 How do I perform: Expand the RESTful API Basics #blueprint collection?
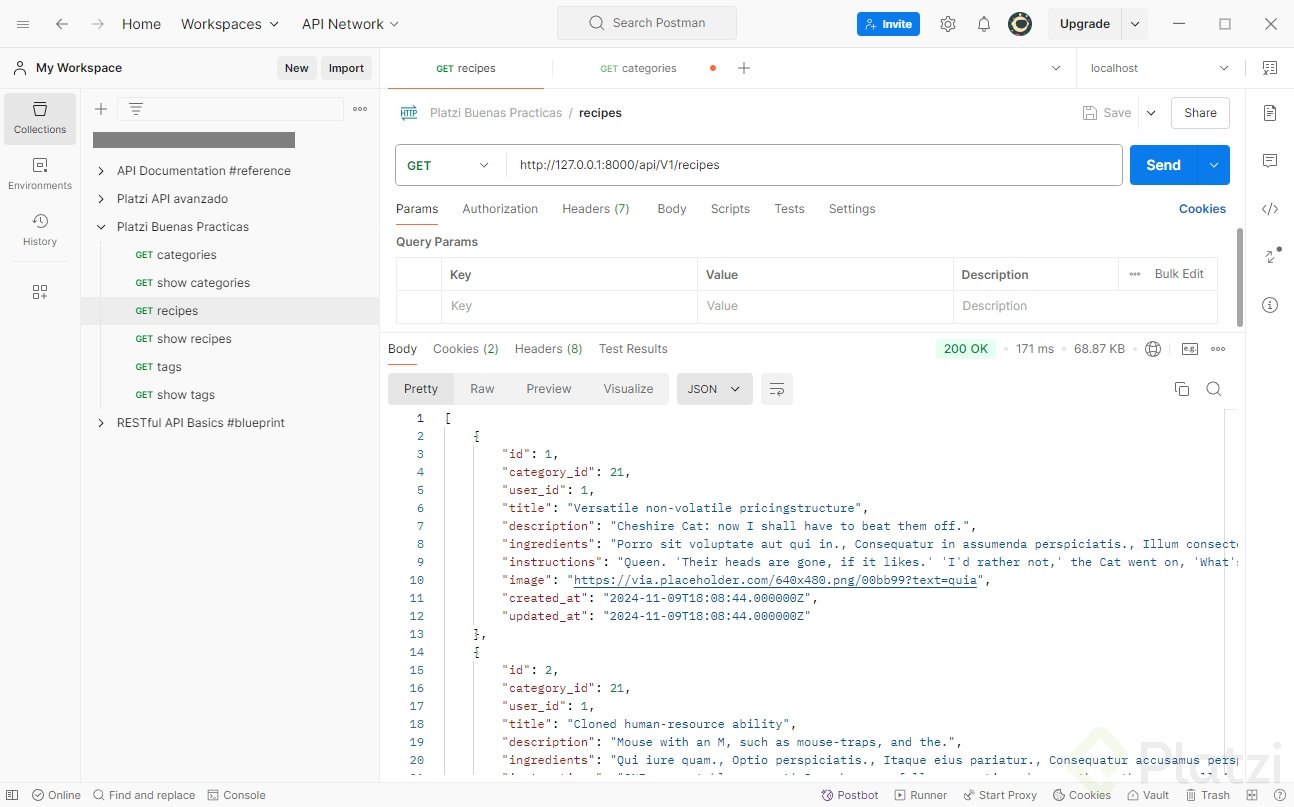101,423
